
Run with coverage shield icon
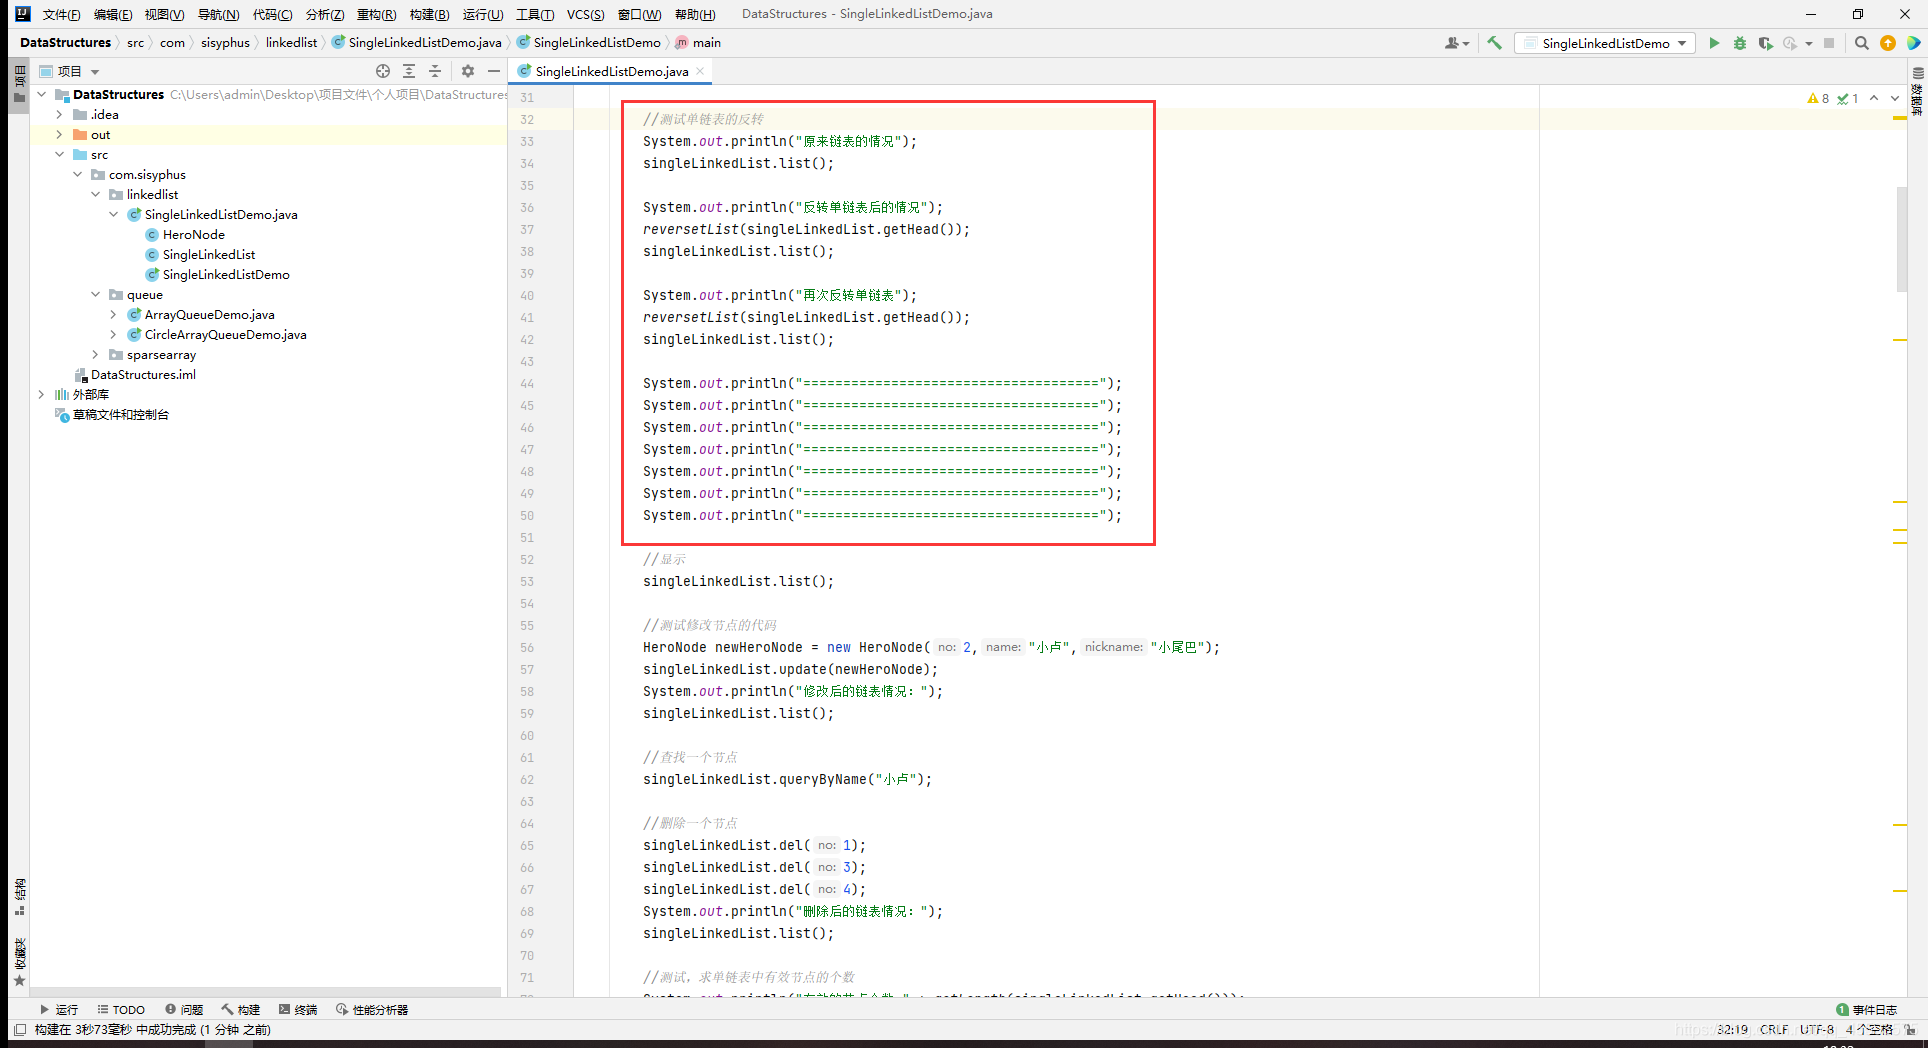1765,43
